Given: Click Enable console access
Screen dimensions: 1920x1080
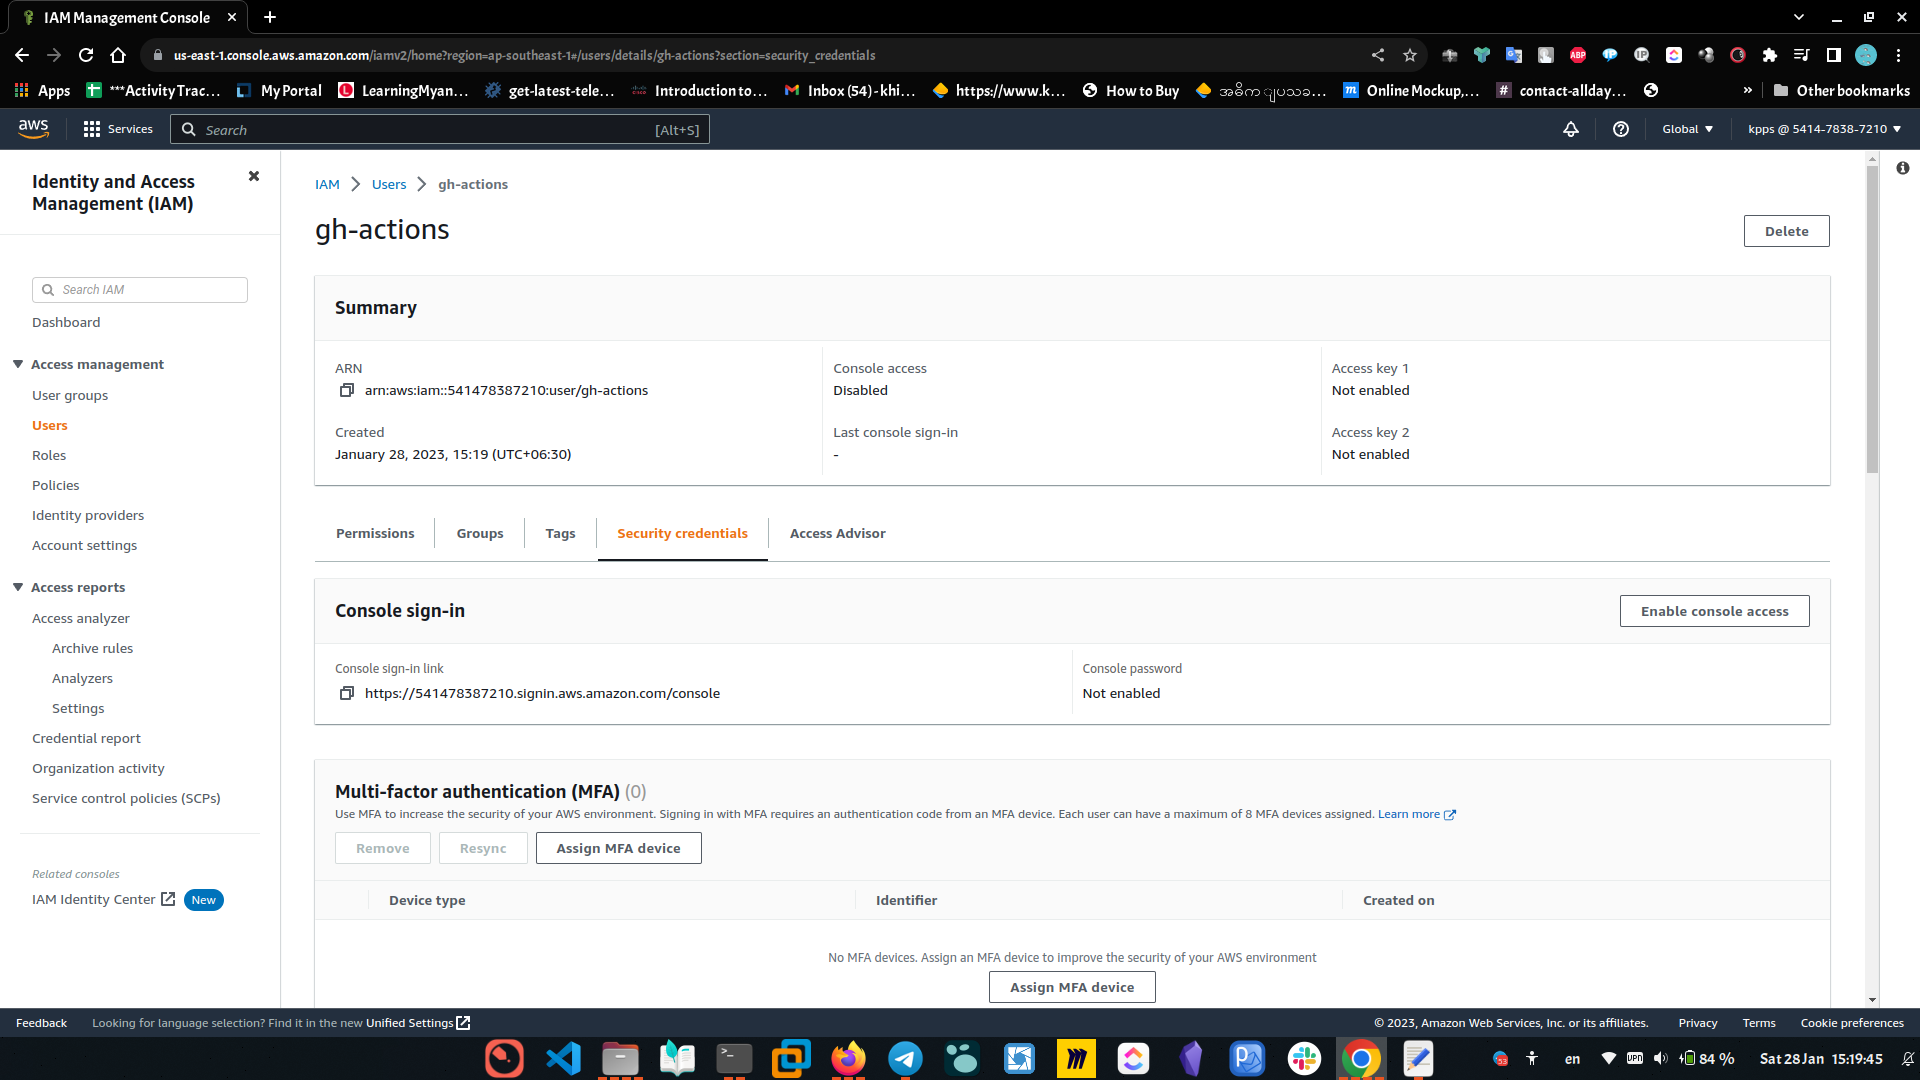Looking at the screenshot, I should pyautogui.click(x=1714, y=611).
